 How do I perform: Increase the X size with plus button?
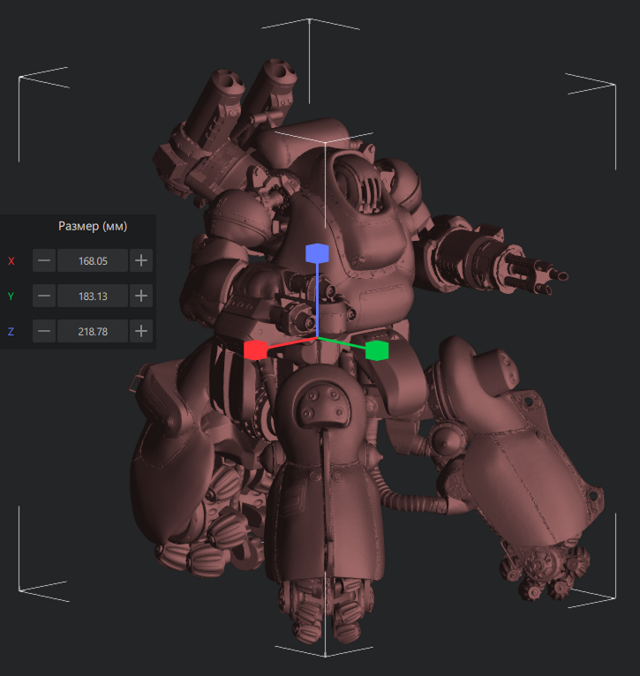[142, 261]
